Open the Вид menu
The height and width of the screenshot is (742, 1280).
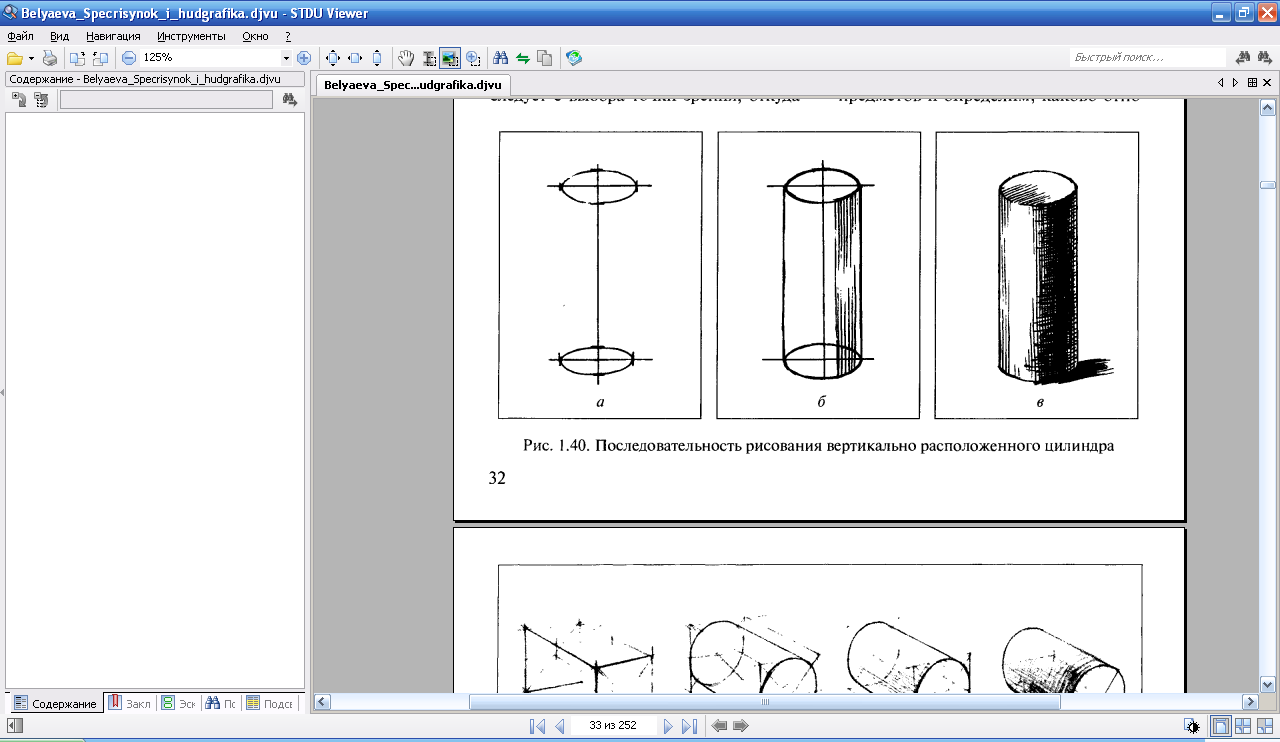(x=59, y=36)
